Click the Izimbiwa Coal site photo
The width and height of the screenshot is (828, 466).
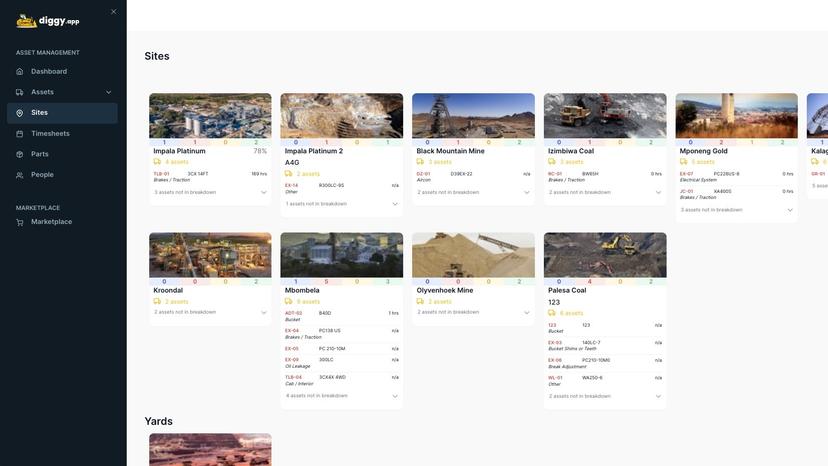click(x=605, y=116)
